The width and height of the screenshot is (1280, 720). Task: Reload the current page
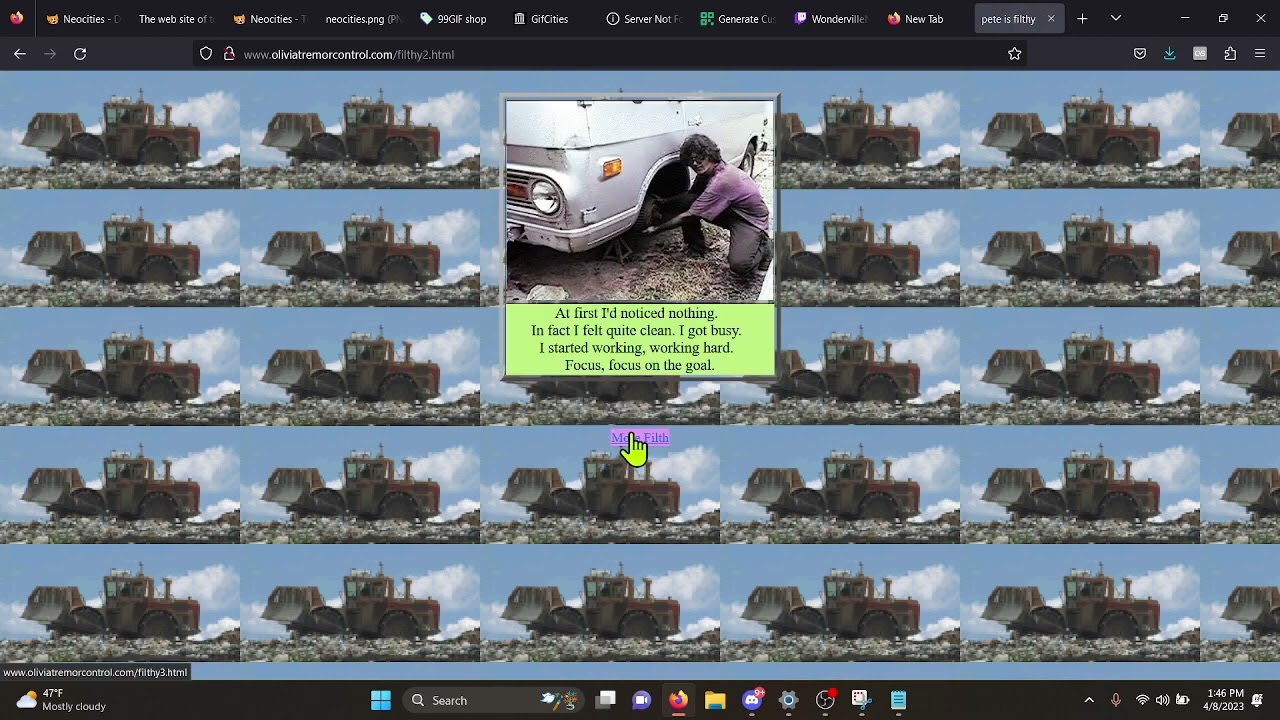[x=80, y=54]
